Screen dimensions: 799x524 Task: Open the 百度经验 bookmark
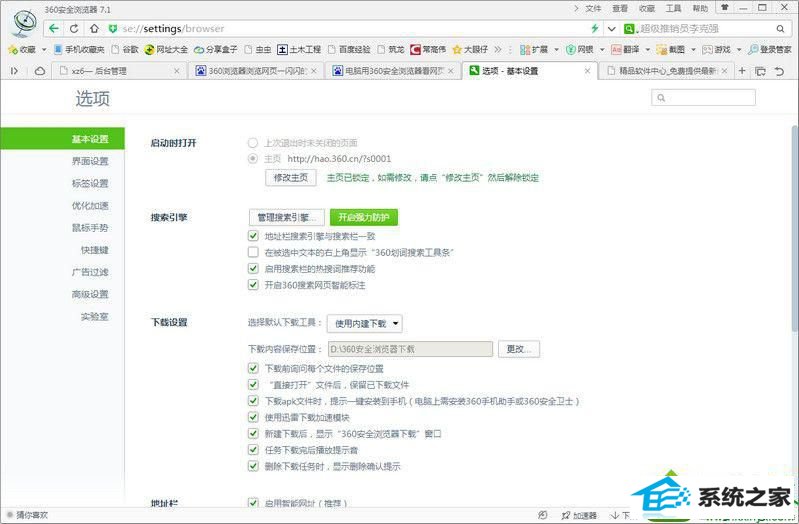click(349, 49)
